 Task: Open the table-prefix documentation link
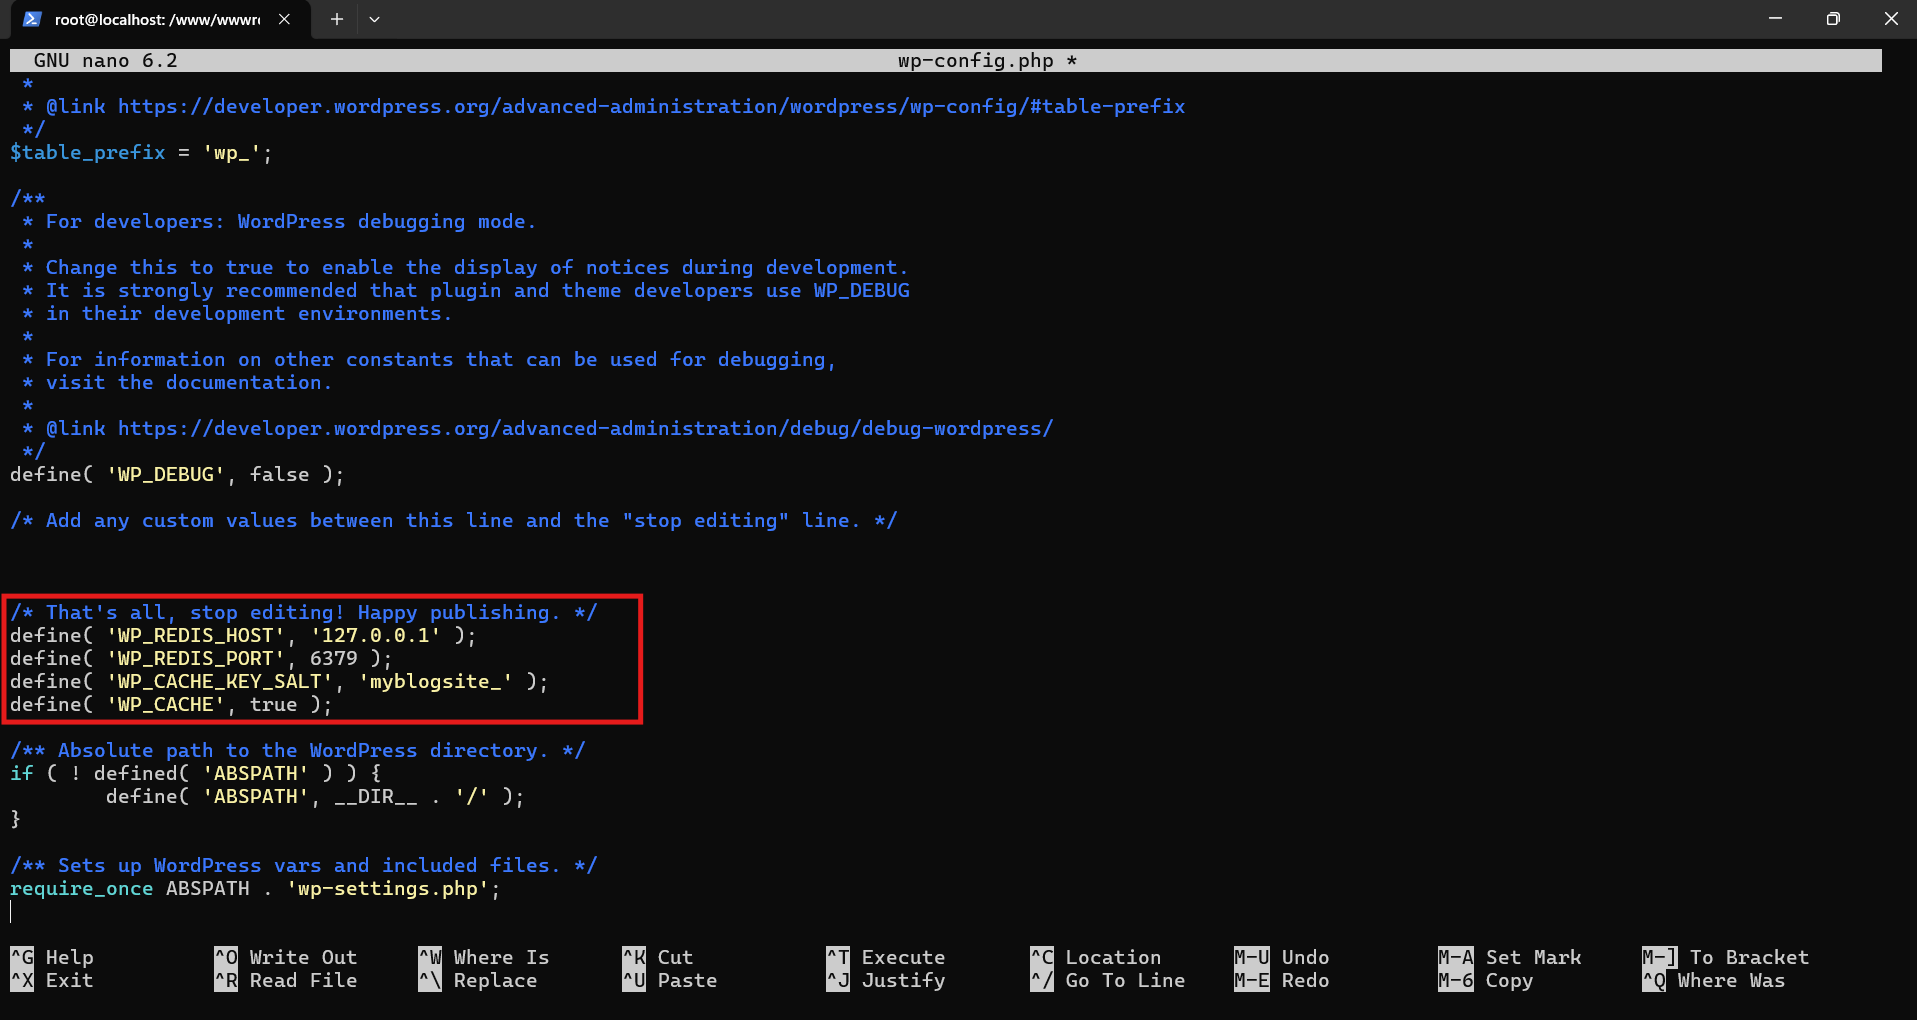tap(650, 106)
